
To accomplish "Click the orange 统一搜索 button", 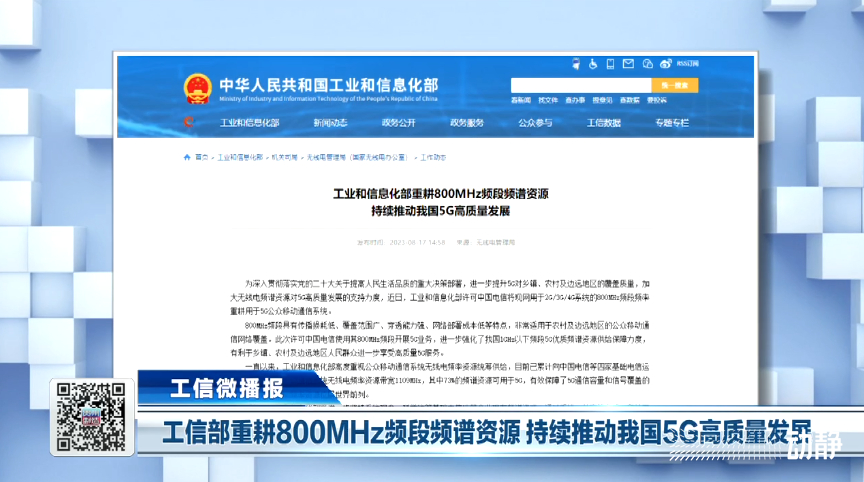I will [674, 85].
